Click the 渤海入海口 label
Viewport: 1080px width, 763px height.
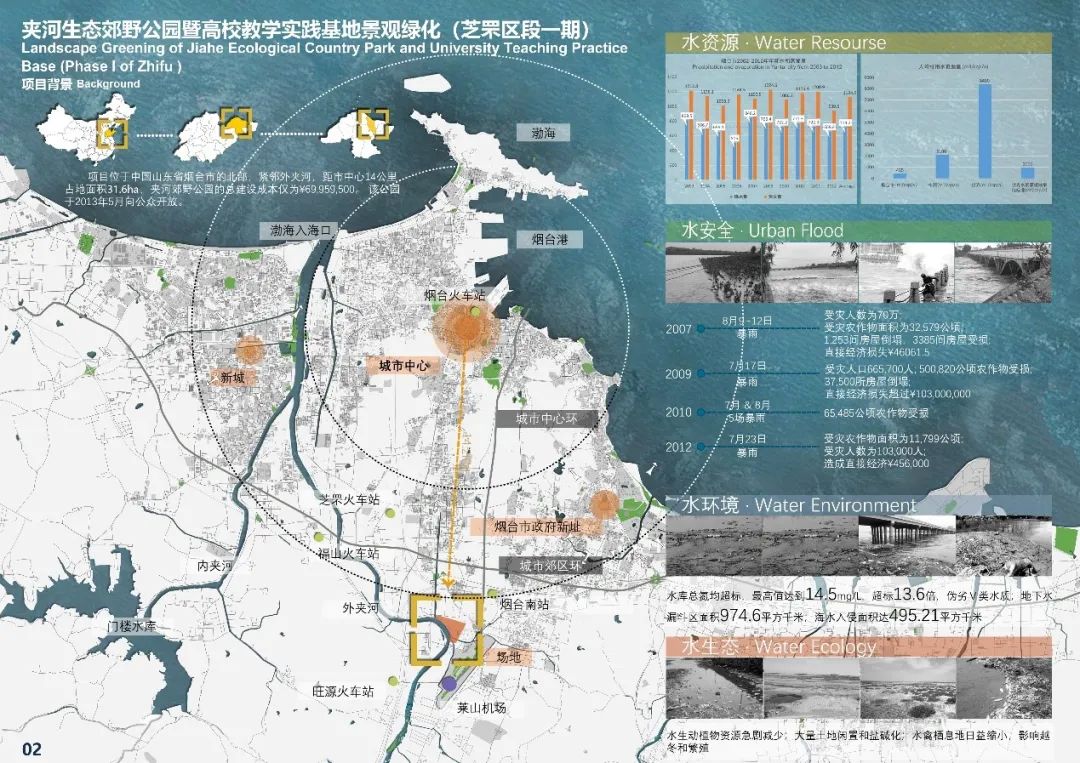(x=301, y=231)
